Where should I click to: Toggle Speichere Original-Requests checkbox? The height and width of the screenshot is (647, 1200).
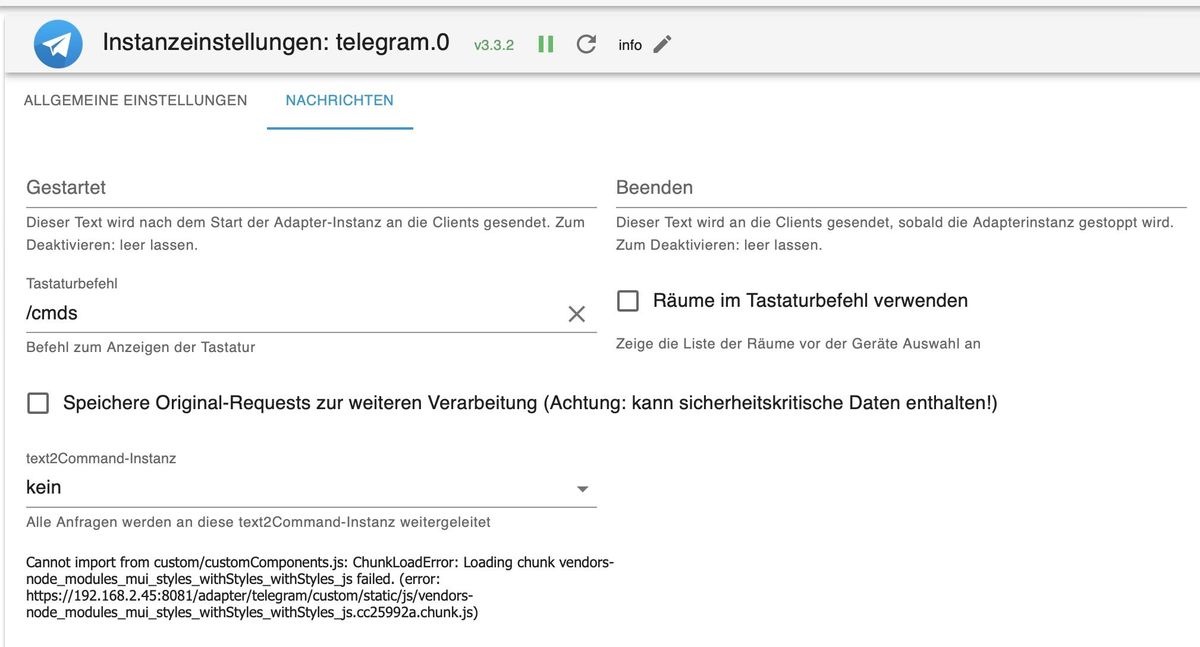click(38, 403)
